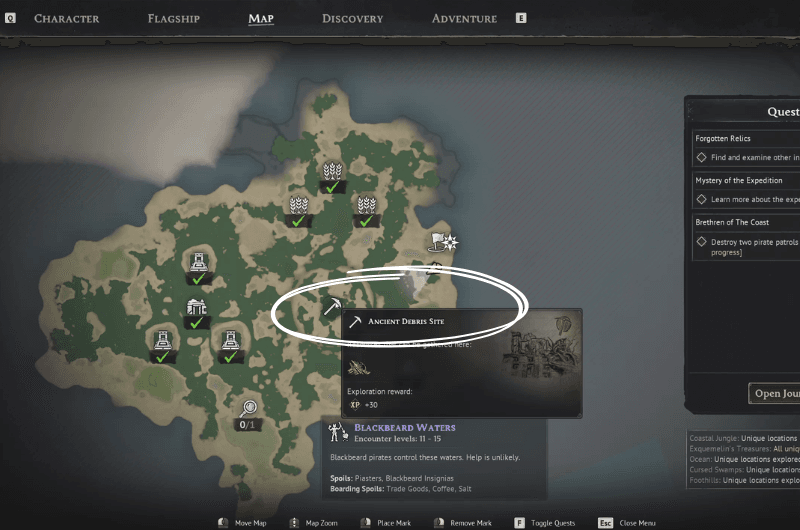This screenshot has height=530, width=800.
Task: Expand the Mystery of the Expedition quest
Action: (746, 180)
